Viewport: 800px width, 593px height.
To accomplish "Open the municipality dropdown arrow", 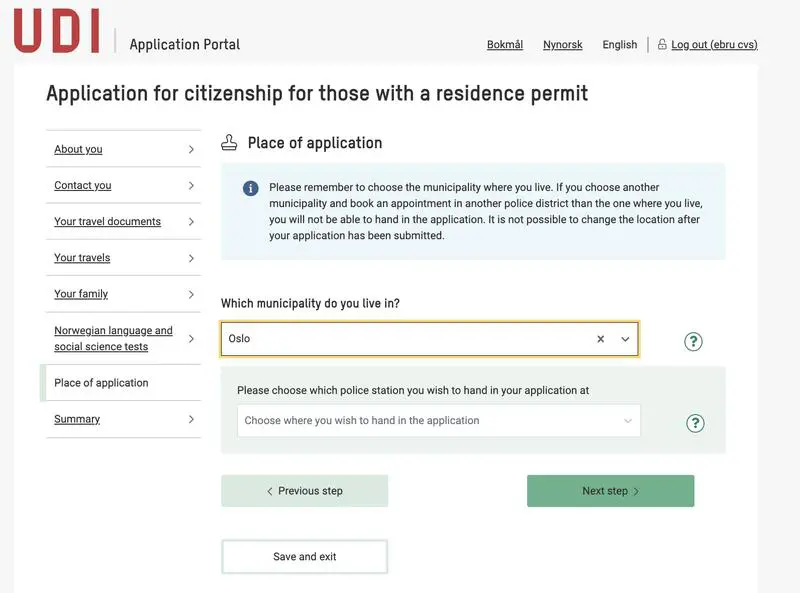I will (625, 339).
